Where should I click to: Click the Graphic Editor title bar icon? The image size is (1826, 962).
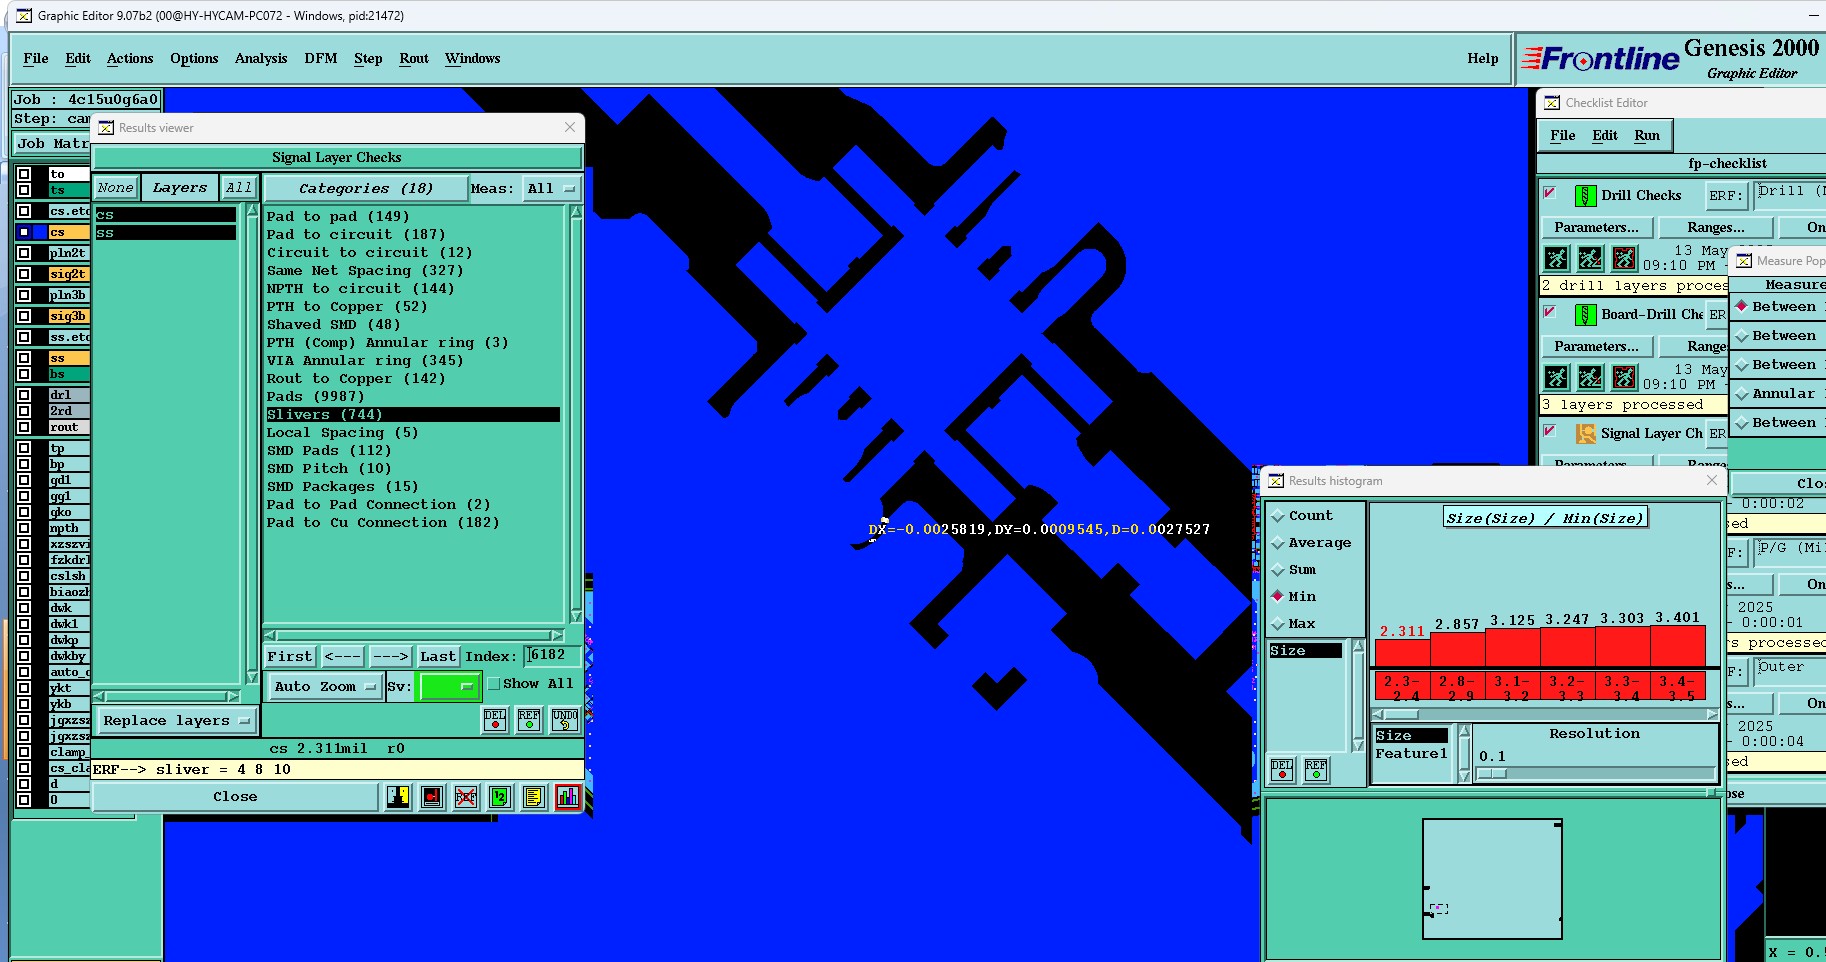pyautogui.click(x=25, y=16)
